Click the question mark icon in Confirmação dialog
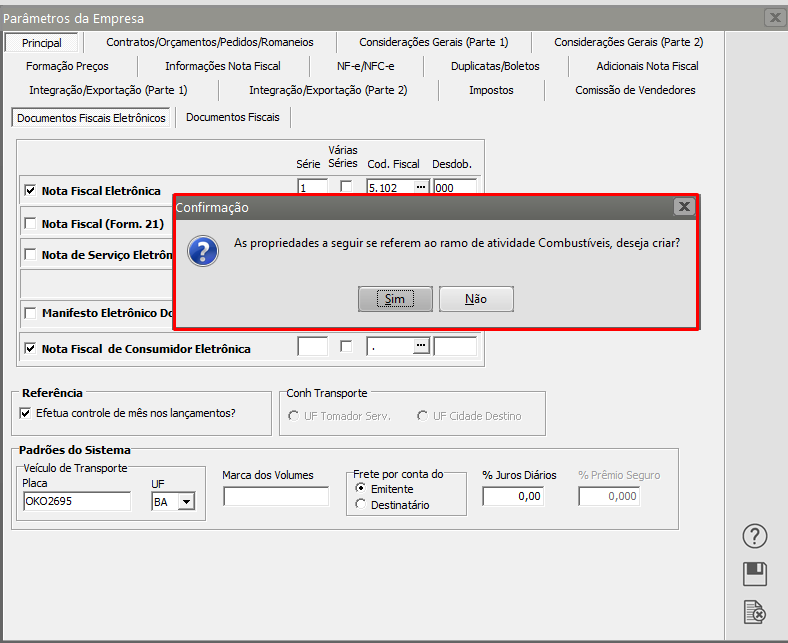 (x=203, y=251)
